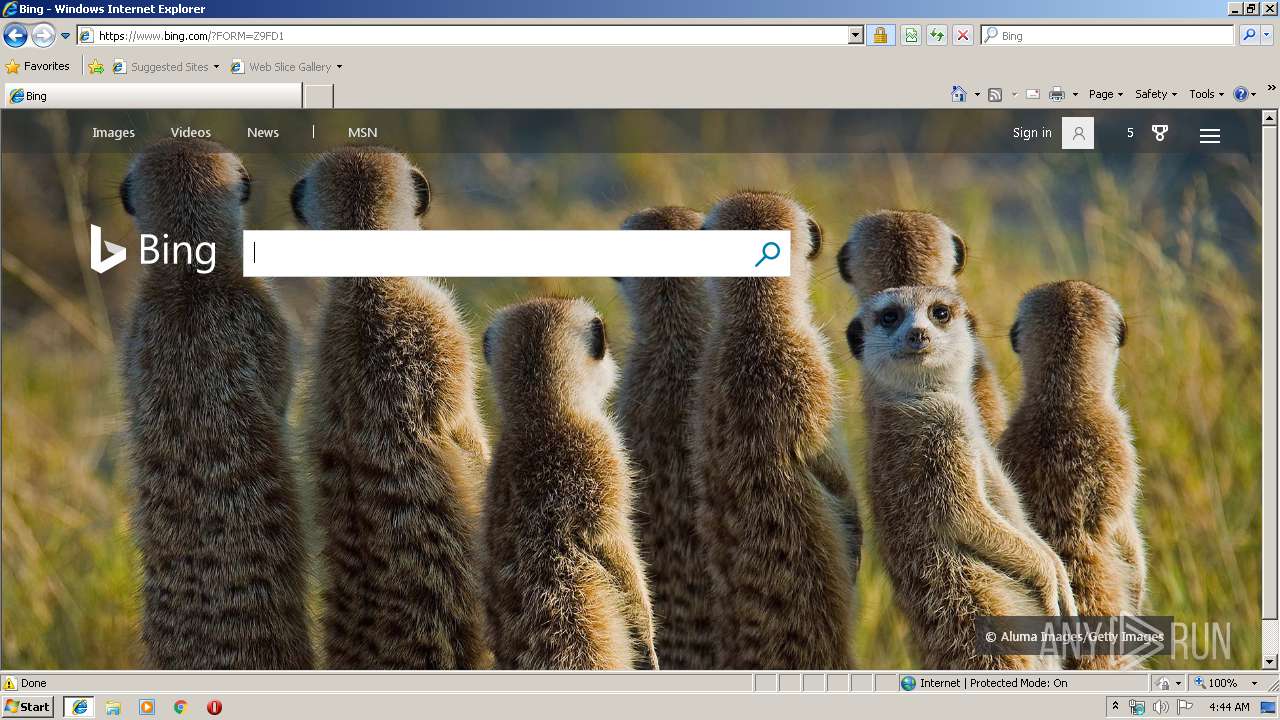
Task: Open the Help question mark menu
Action: (1244, 94)
